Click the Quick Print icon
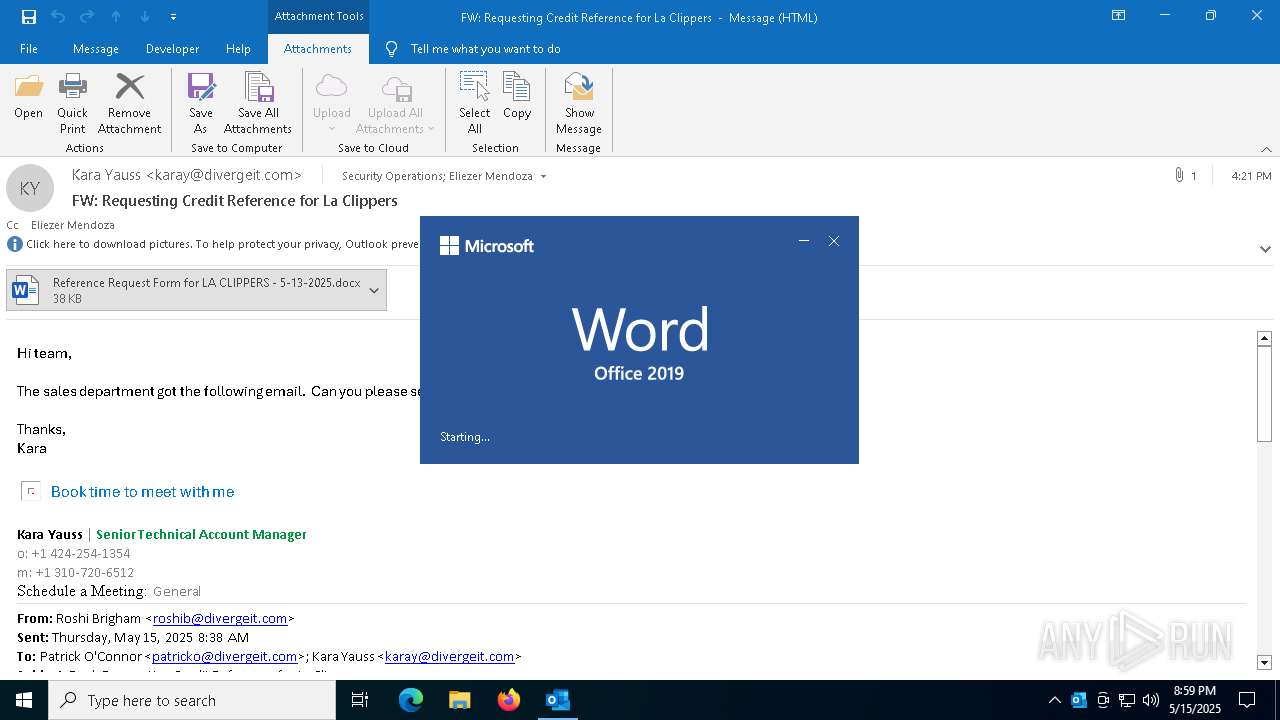Screen dimensions: 1280x720 [x=72, y=104]
